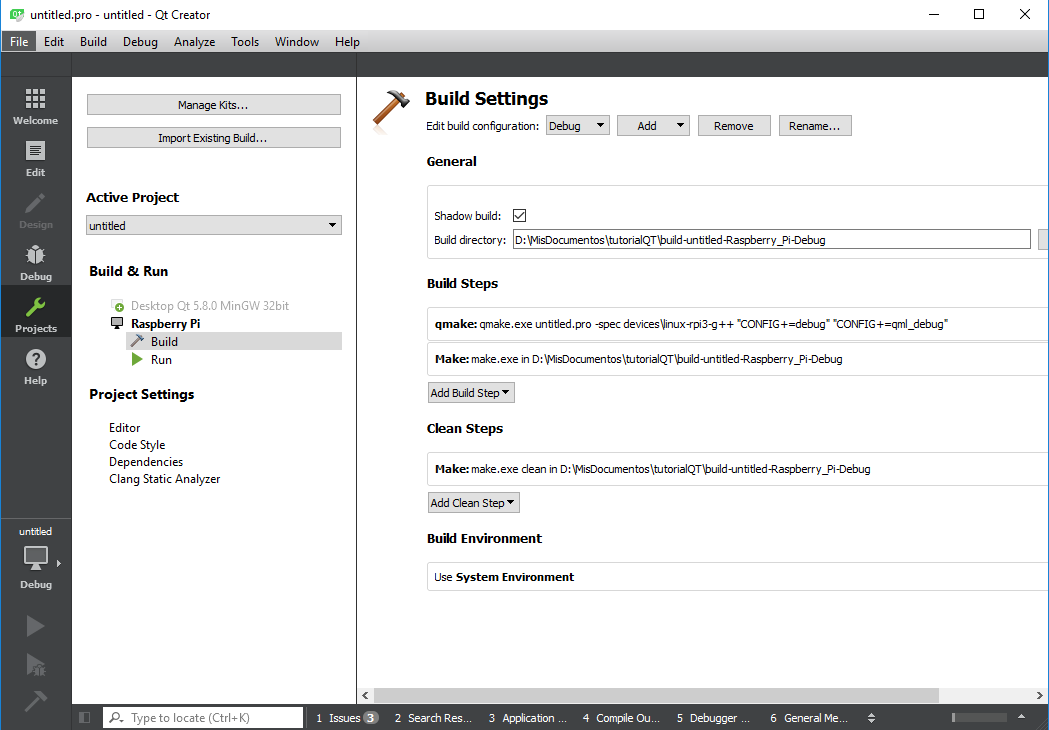1049x730 pixels.
Task: Toggle the left sidebar button in status bar
Action: (84, 717)
